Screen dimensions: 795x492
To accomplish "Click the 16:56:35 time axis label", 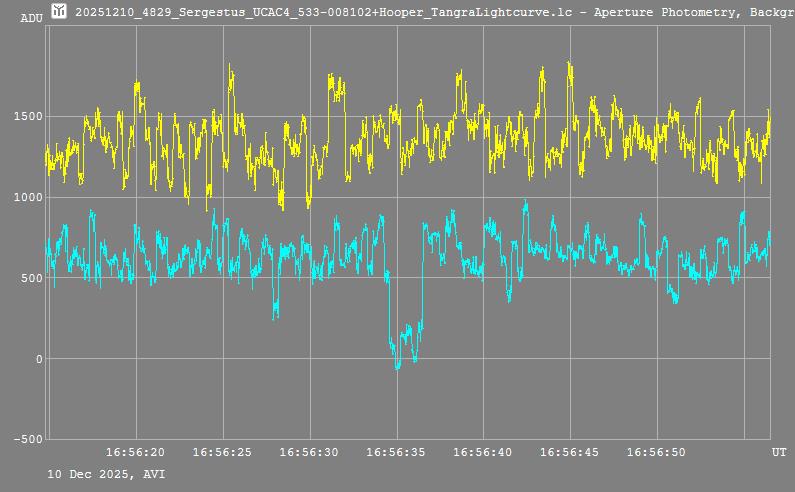I will tap(396, 453).
